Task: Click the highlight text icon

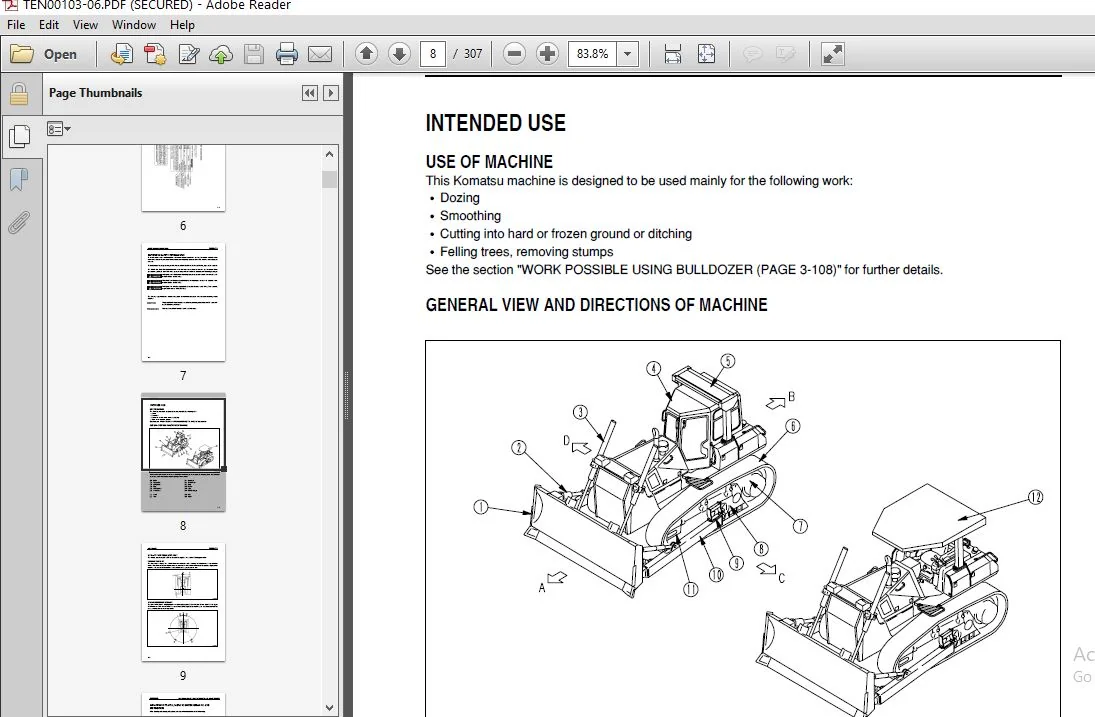Action: 786,54
